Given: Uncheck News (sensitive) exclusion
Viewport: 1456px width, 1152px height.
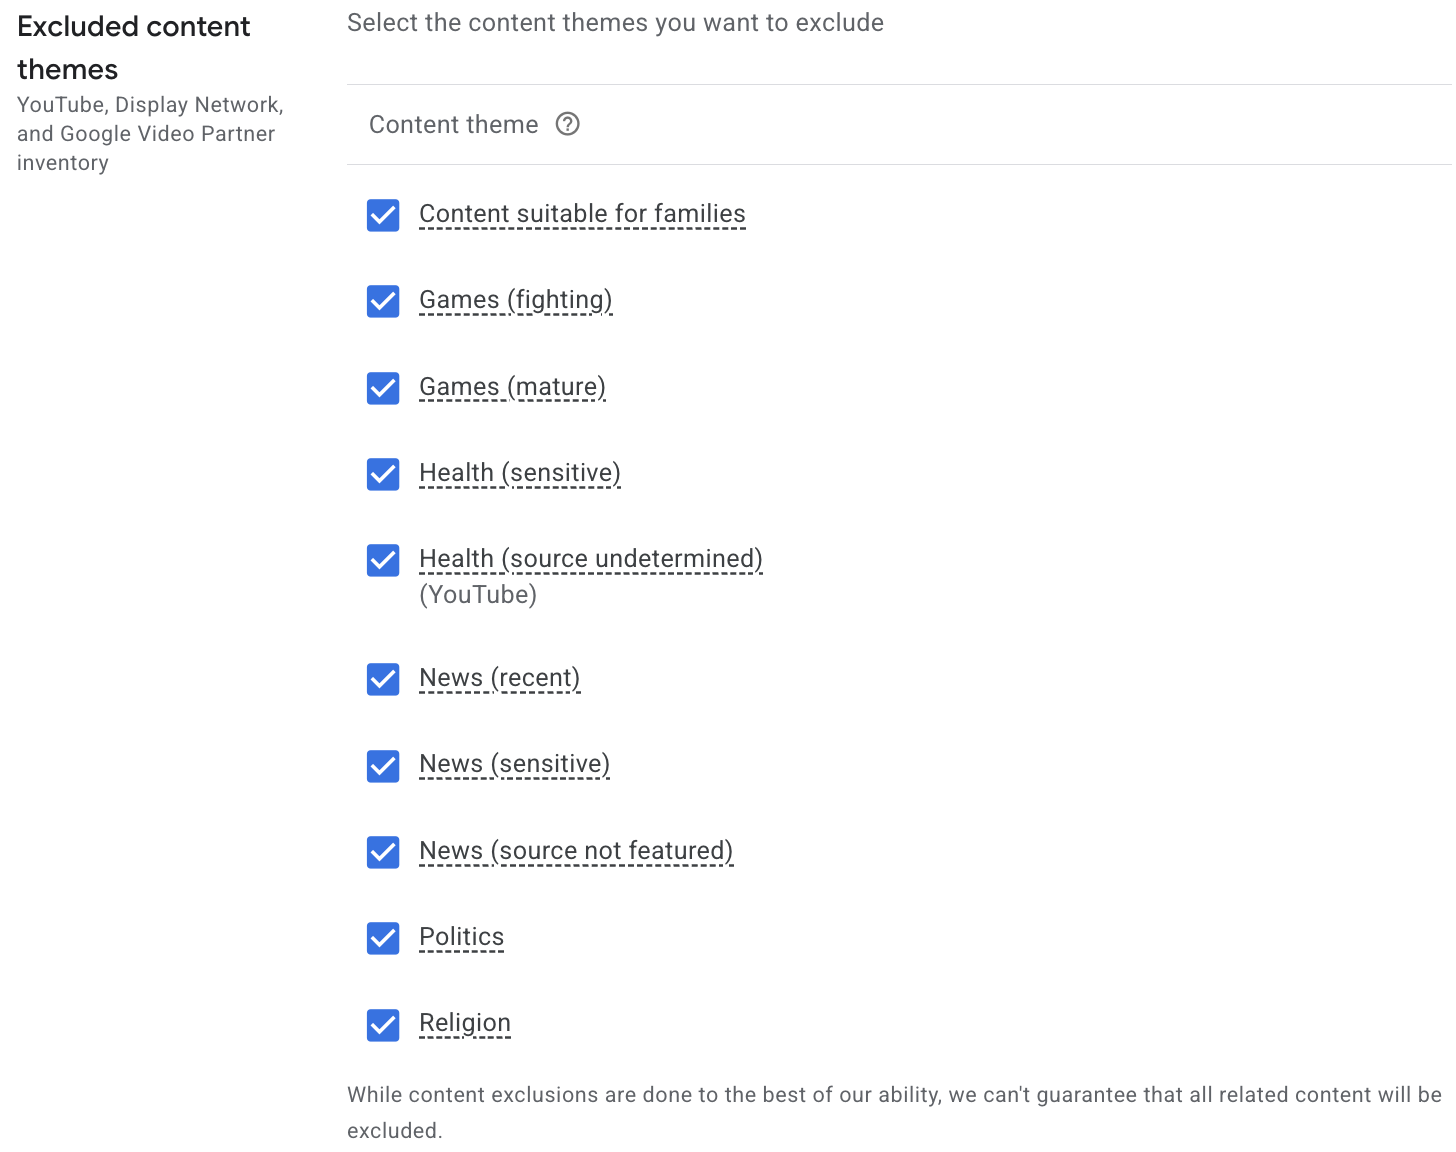Looking at the screenshot, I should 383,766.
